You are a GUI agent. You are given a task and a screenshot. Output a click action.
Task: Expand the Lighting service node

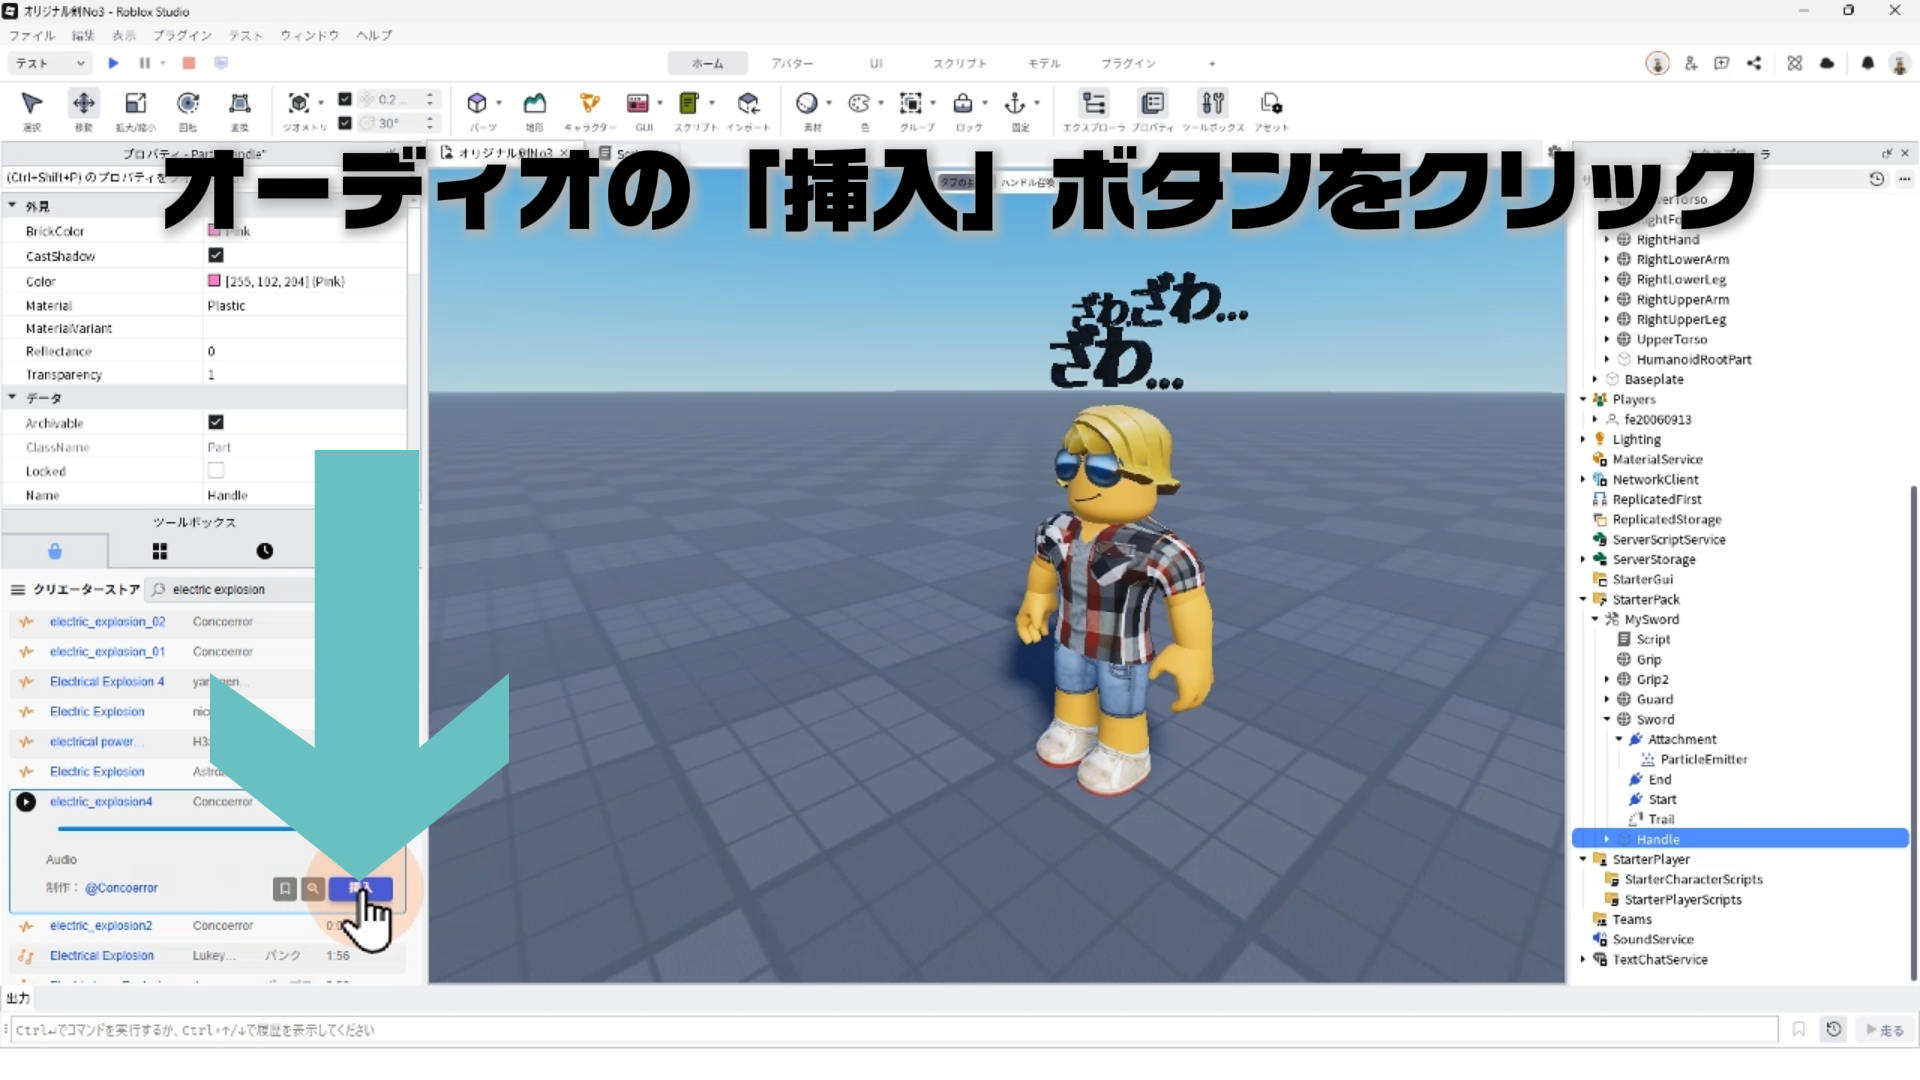(1583, 439)
